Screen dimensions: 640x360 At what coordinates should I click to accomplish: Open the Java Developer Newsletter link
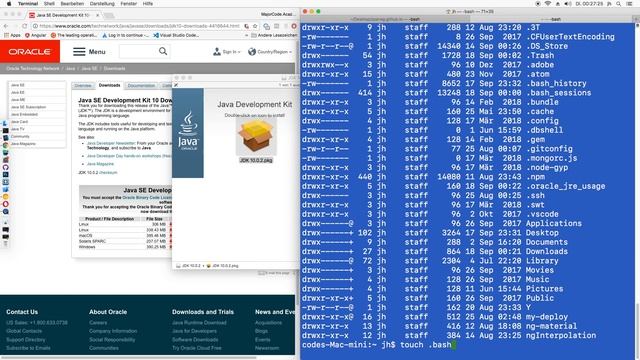111,143
